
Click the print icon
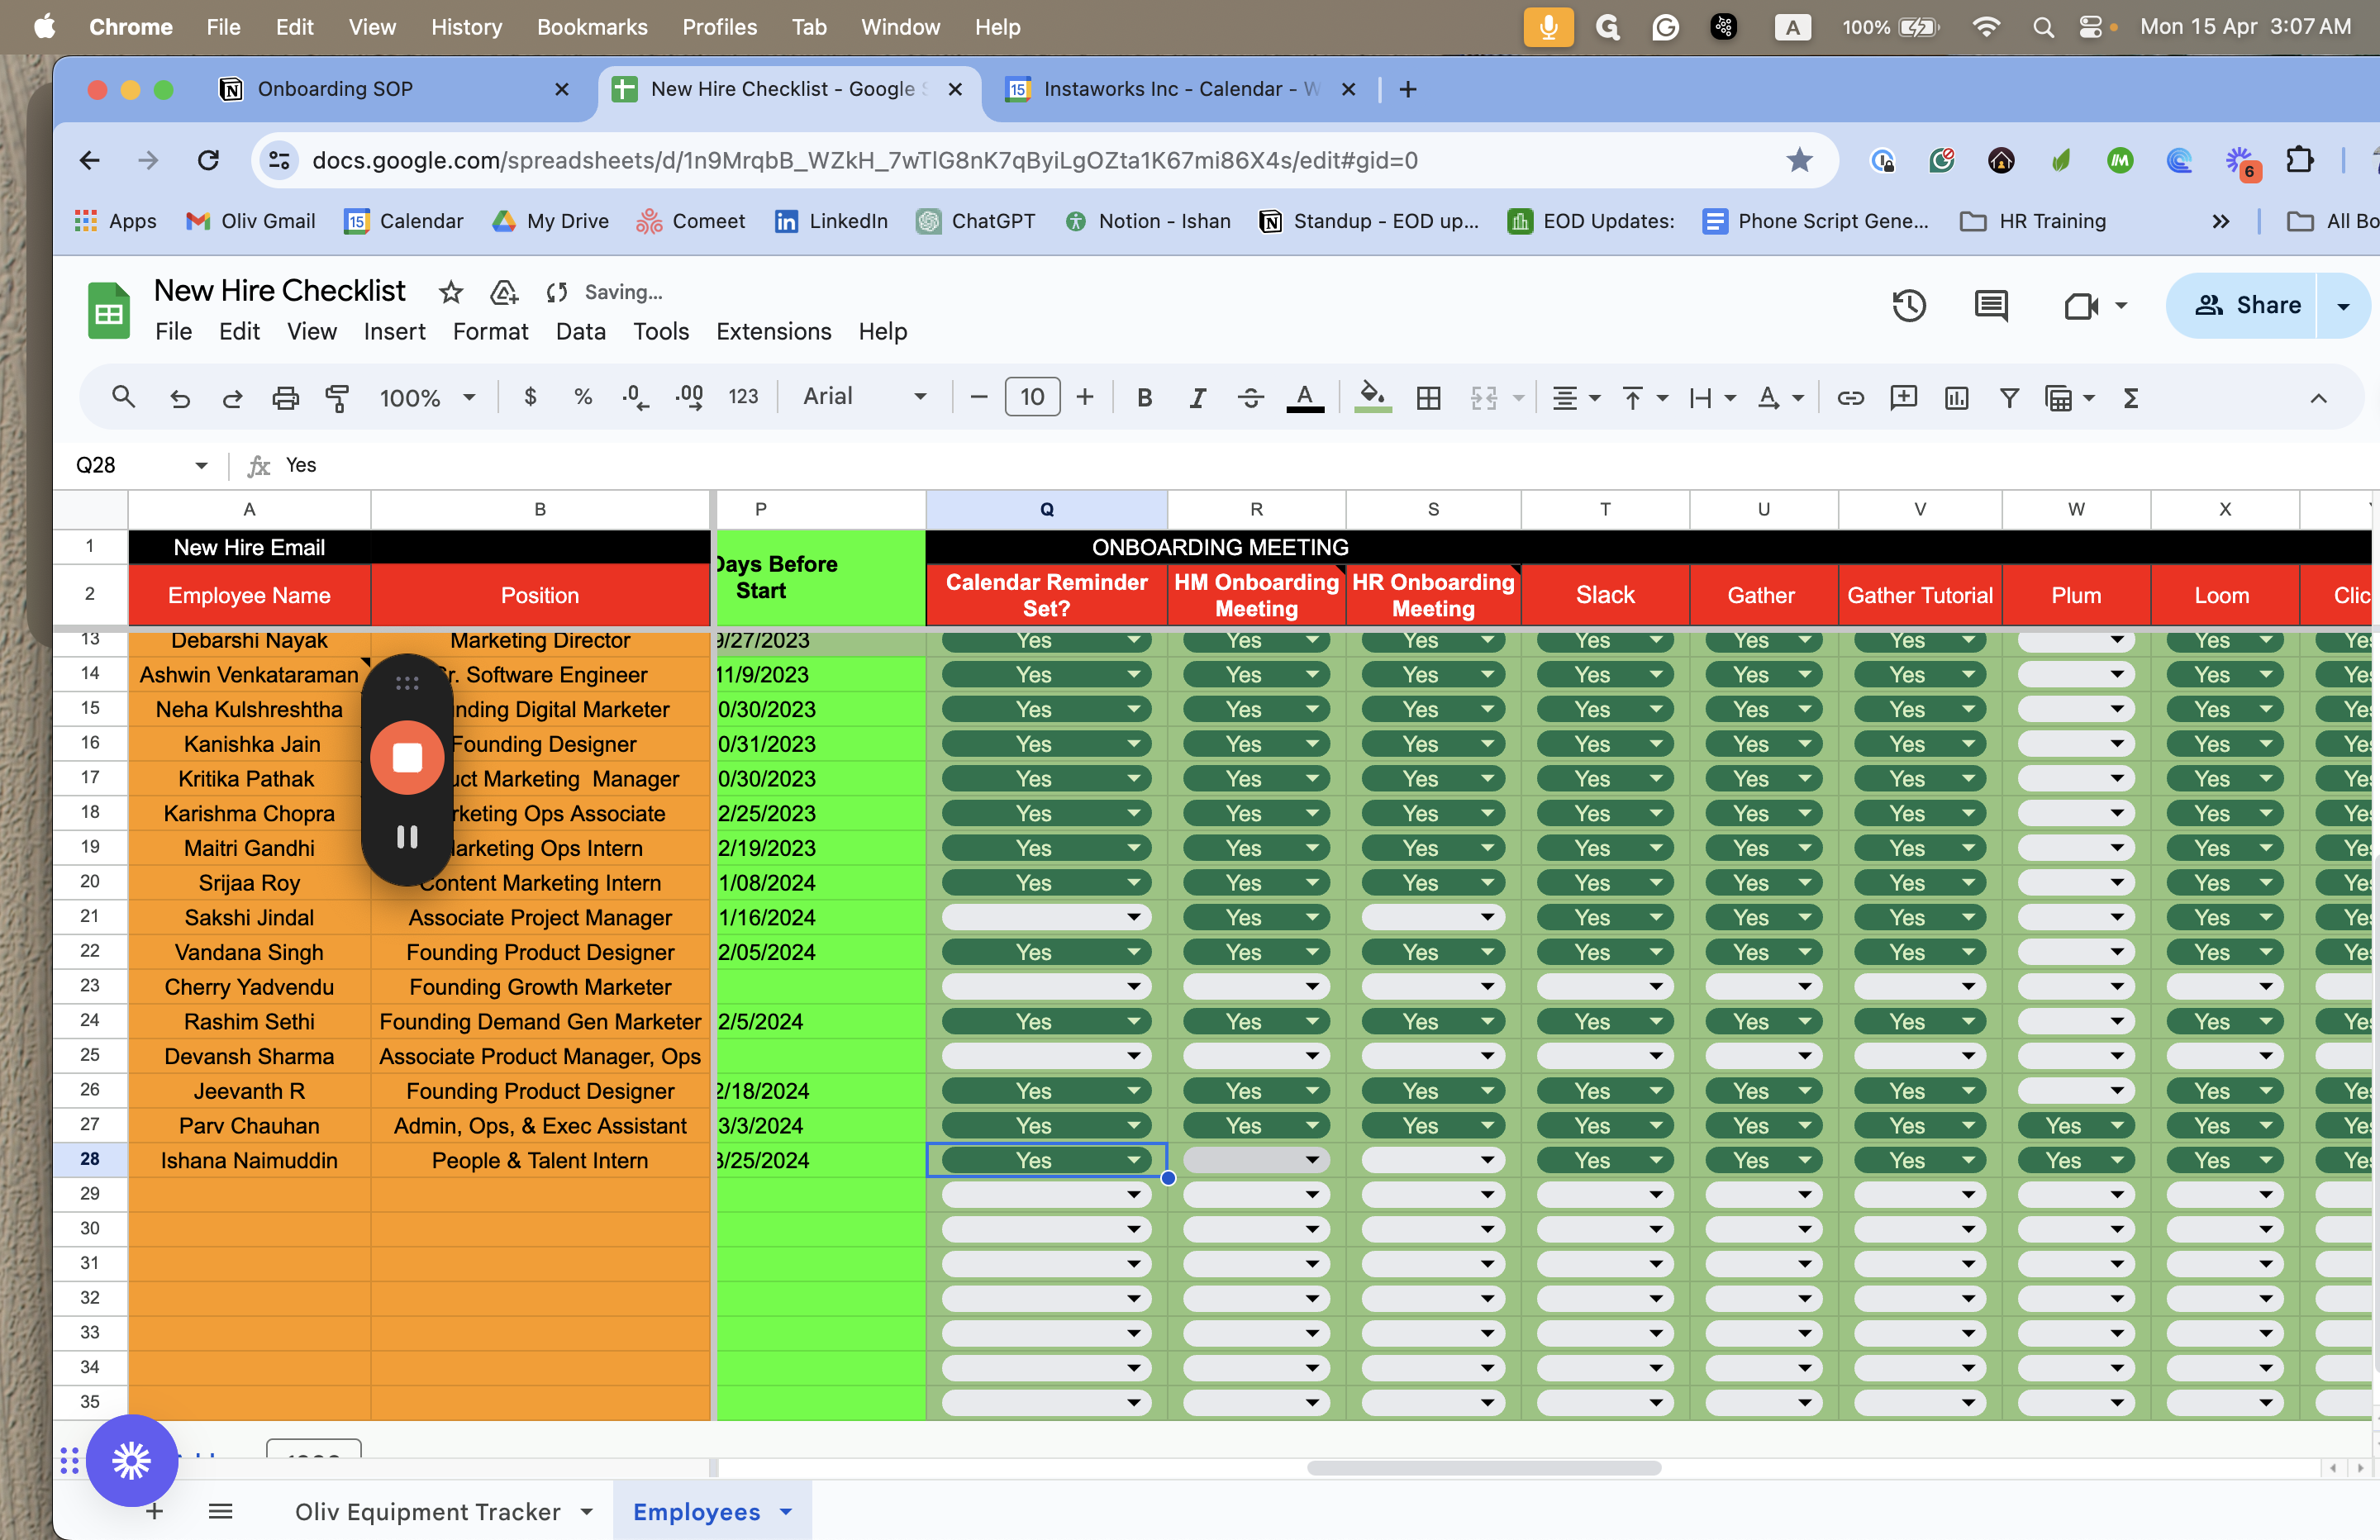click(285, 398)
